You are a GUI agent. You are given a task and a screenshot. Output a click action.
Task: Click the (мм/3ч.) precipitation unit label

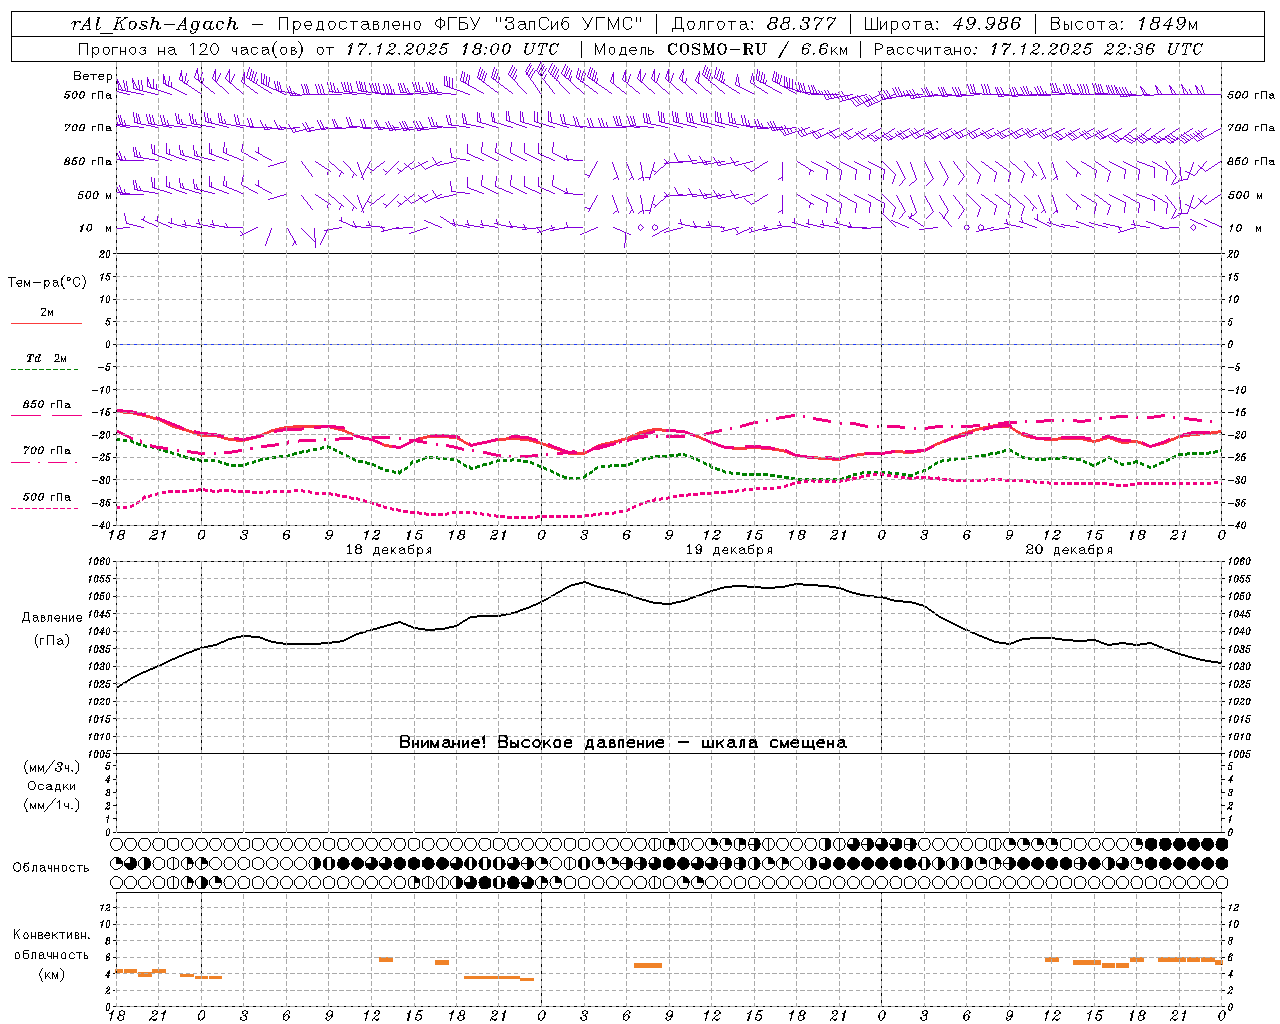point(52,767)
